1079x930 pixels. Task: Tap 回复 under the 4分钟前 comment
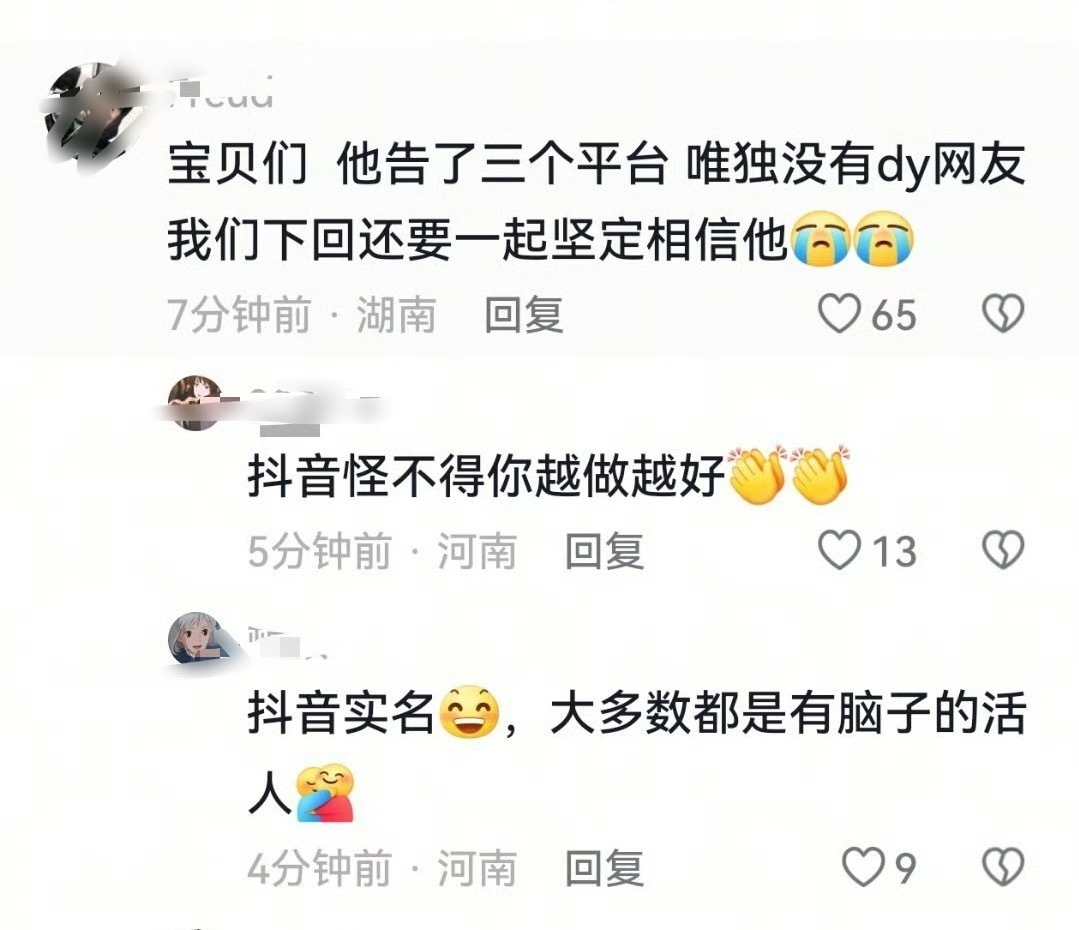coord(604,868)
